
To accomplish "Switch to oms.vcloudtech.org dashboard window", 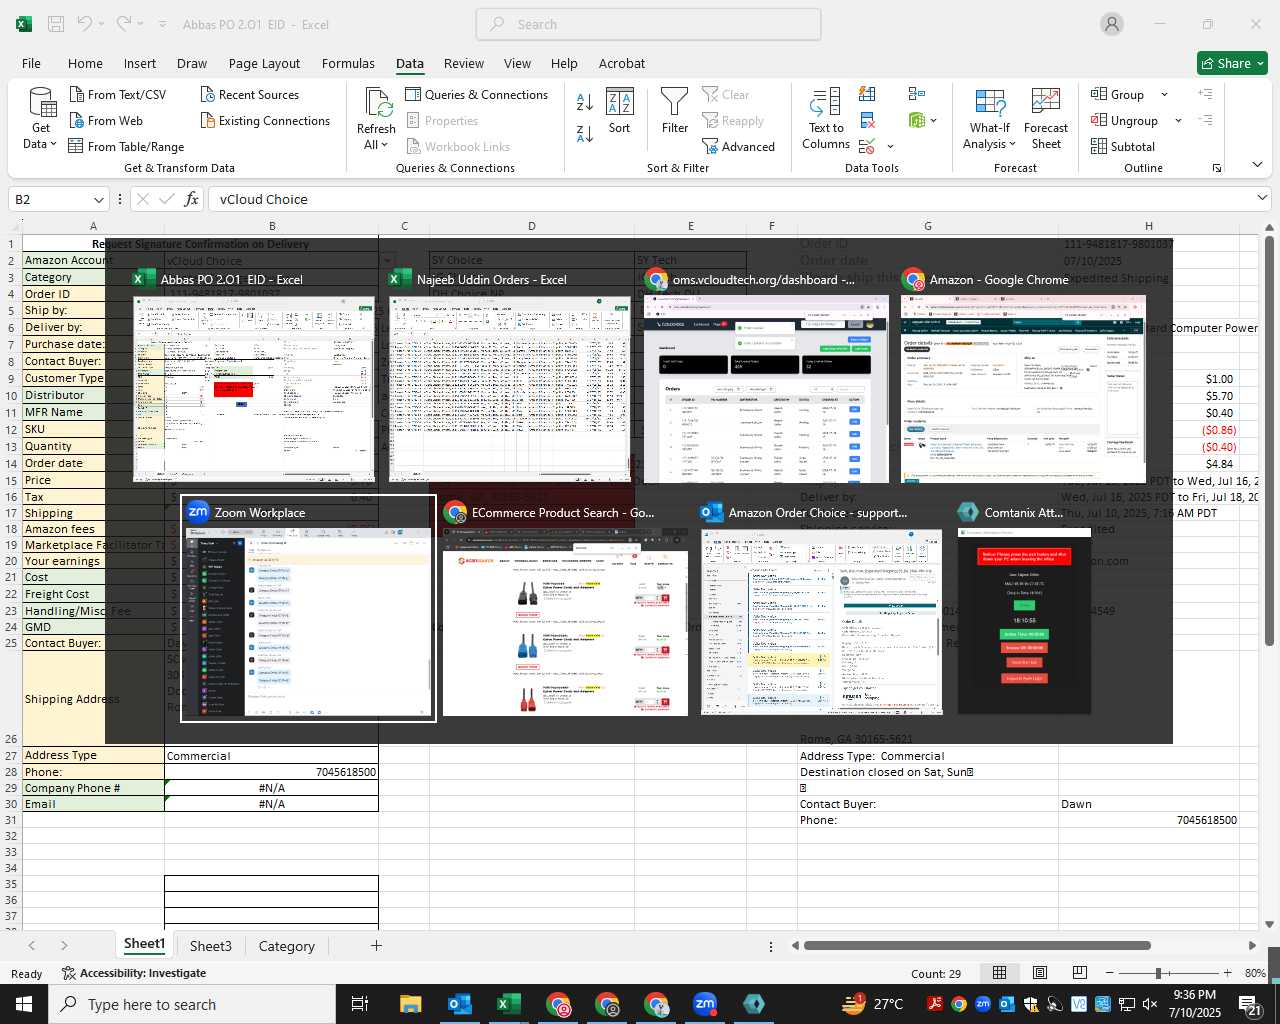I will coord(766,376).
